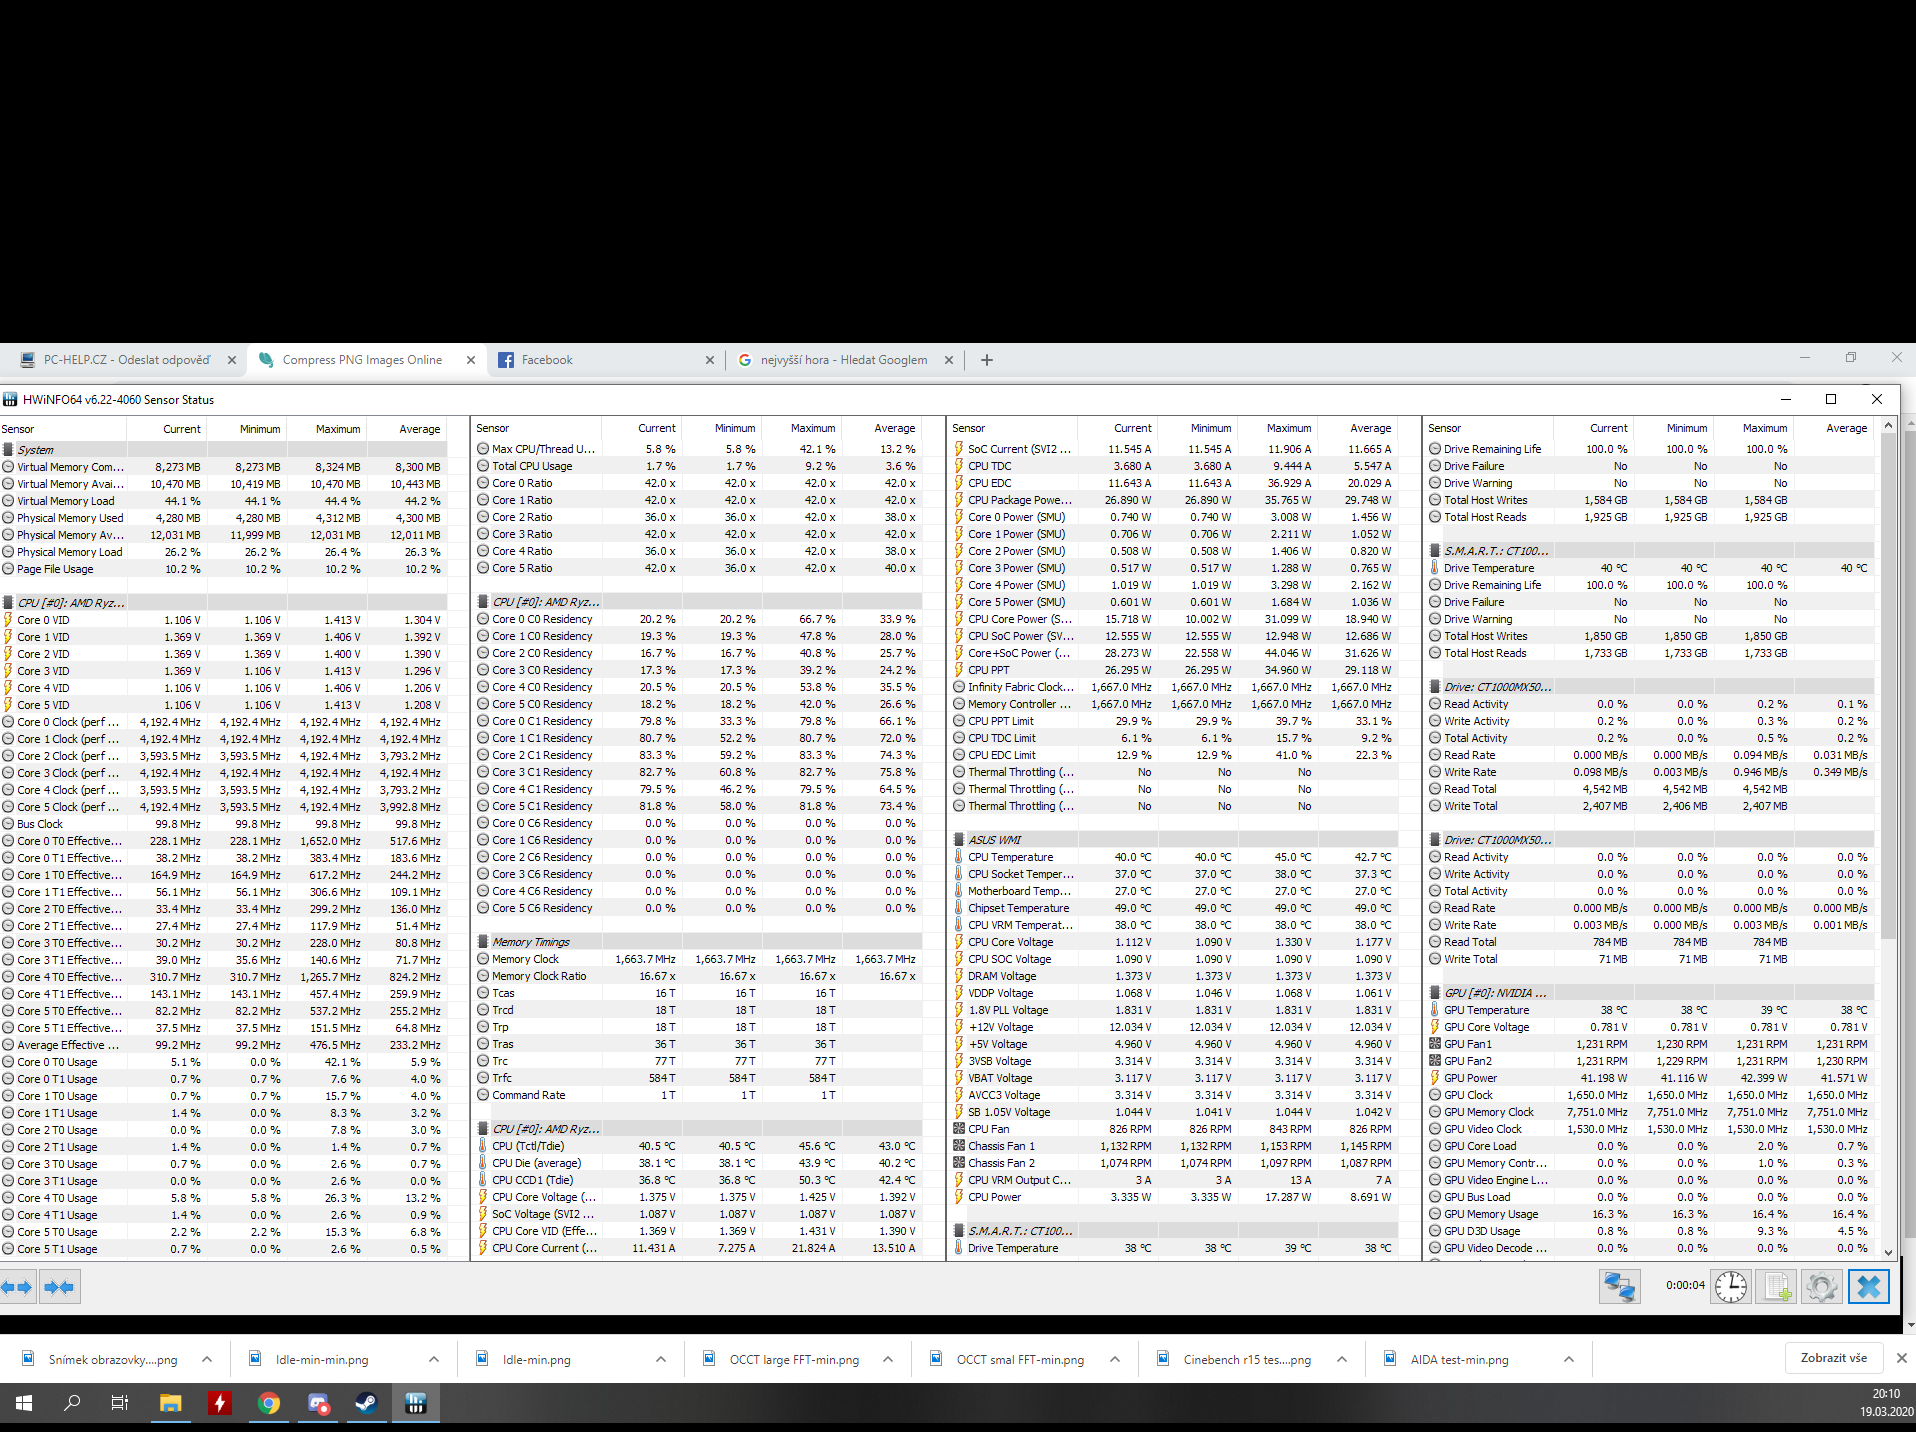
Task: Open the remote network monitoring icon
Action: [x=1619, y=1286]
